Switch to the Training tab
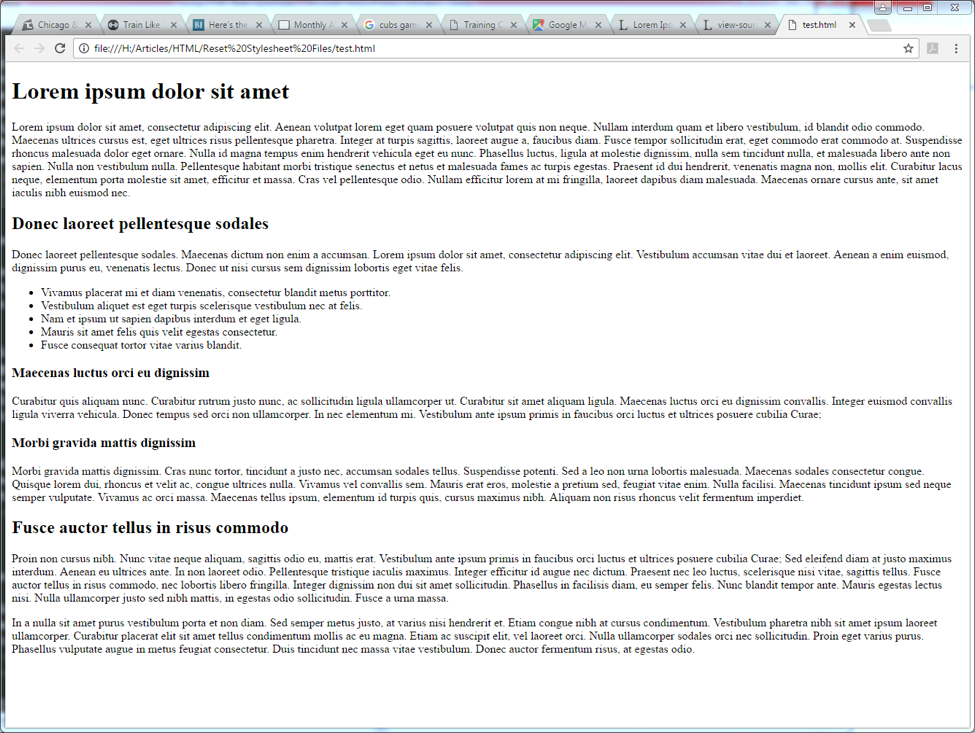The width and height of the screenshot is (975, 733). click(x=481, y=25)
